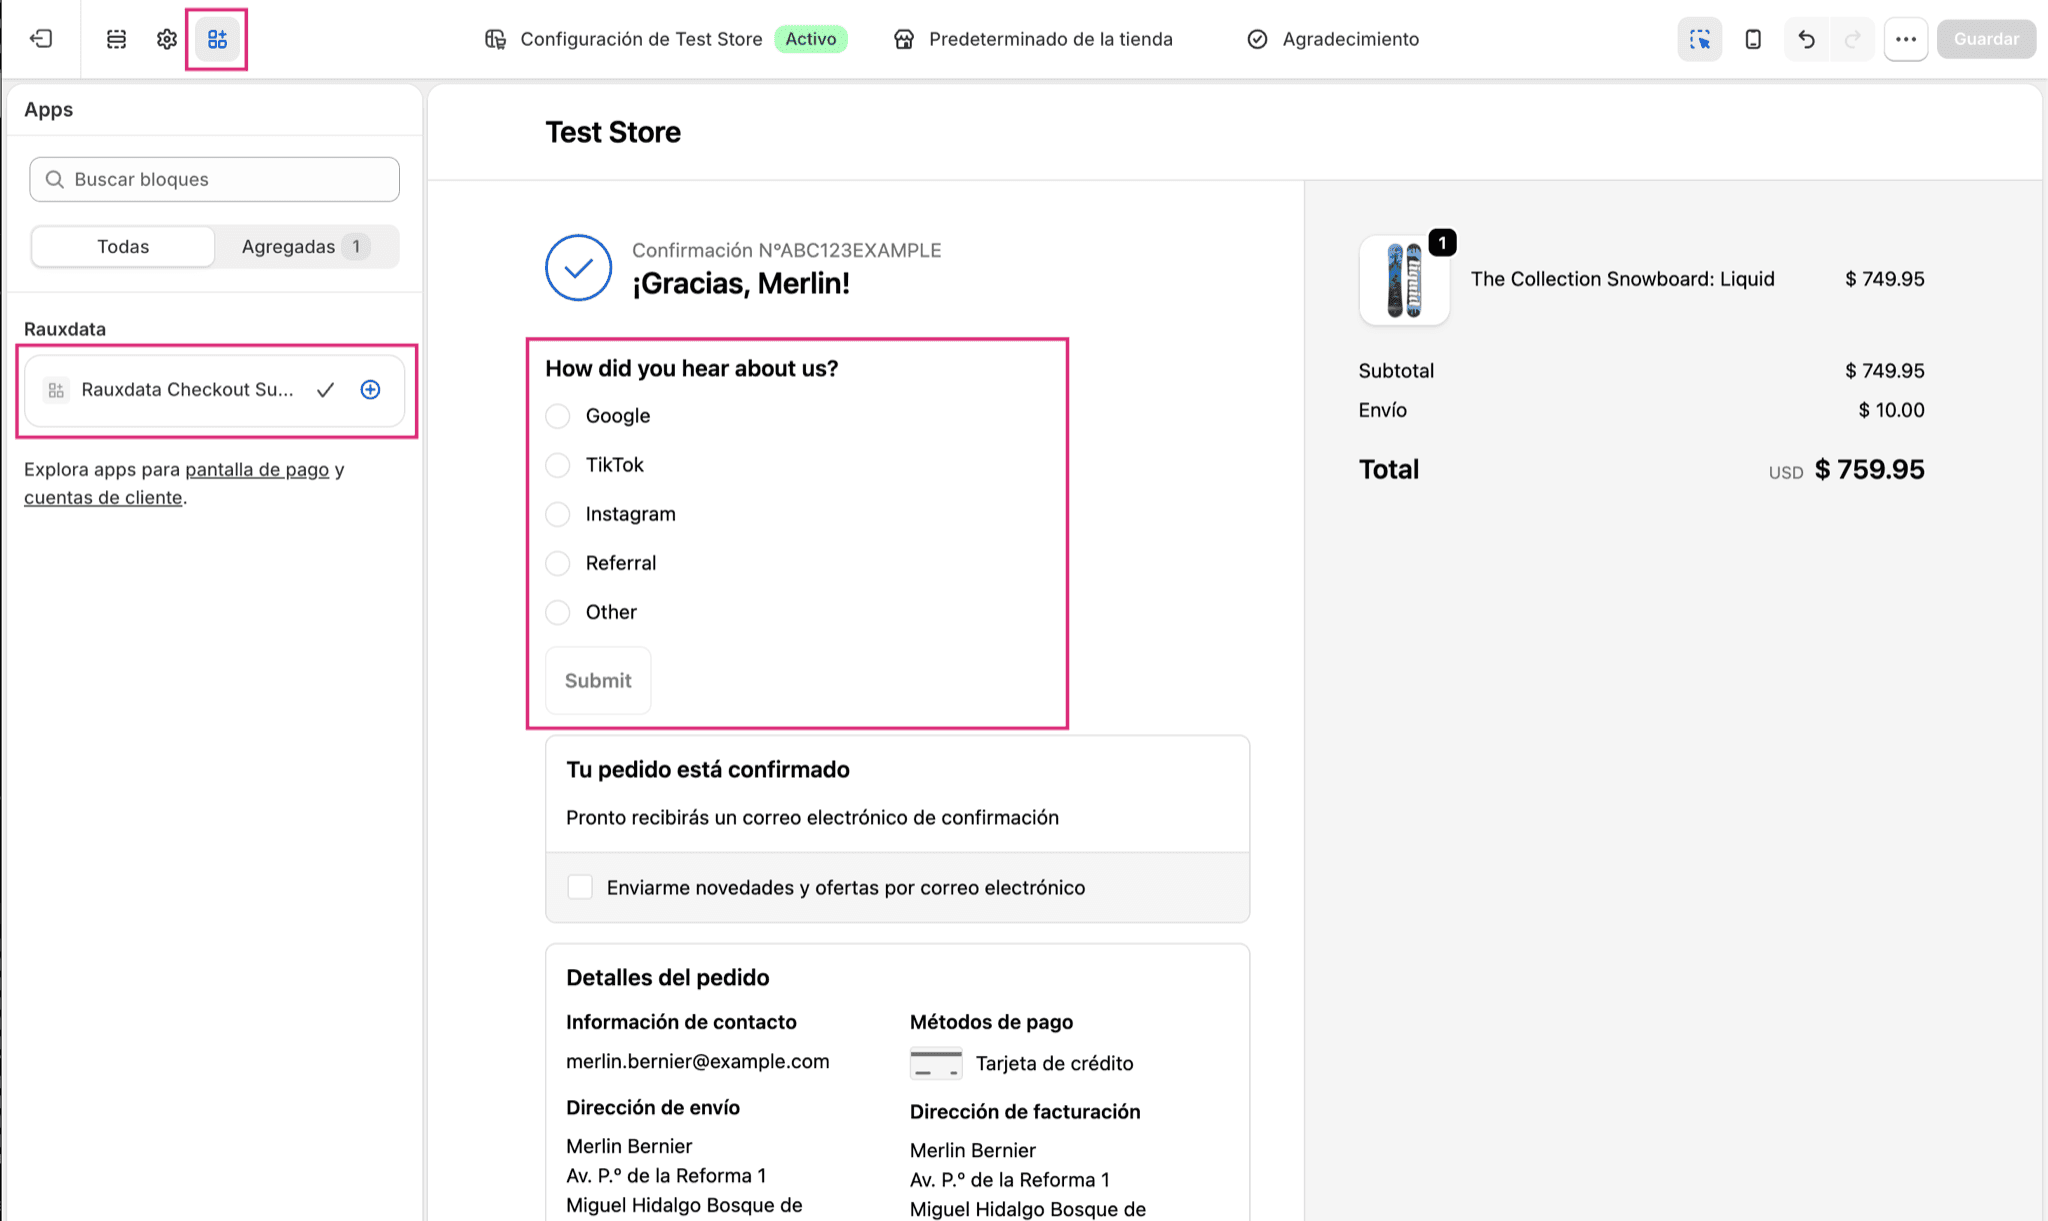The image size is (2048, 1221).
Task: Select the Referral radio option
Action: [x=558, y=563]
